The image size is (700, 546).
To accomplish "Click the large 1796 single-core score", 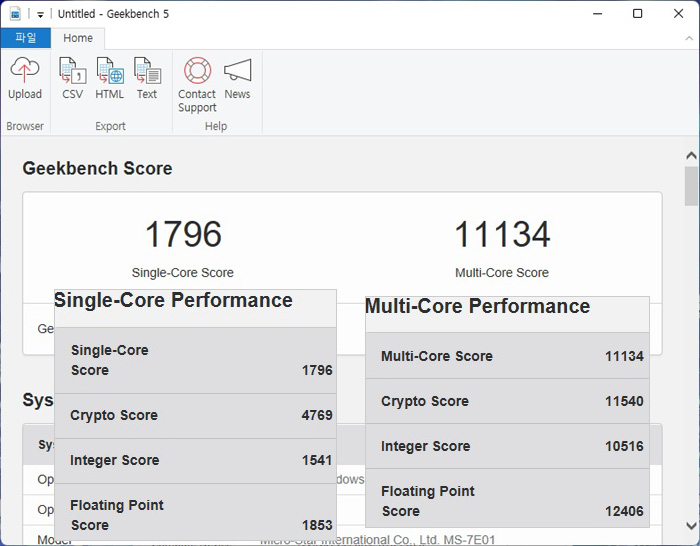I will point(183,234).
